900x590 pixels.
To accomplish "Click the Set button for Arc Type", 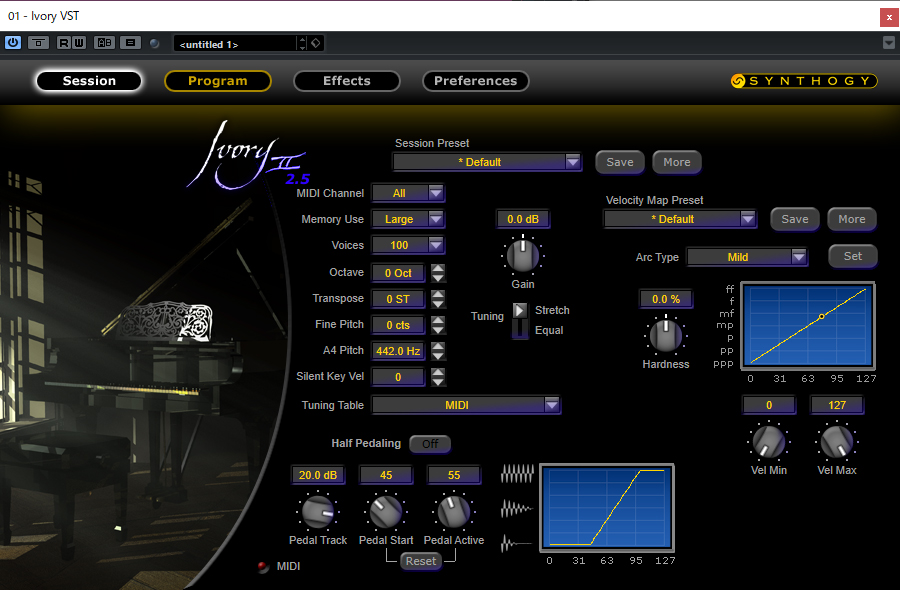I will coord(853,257).
